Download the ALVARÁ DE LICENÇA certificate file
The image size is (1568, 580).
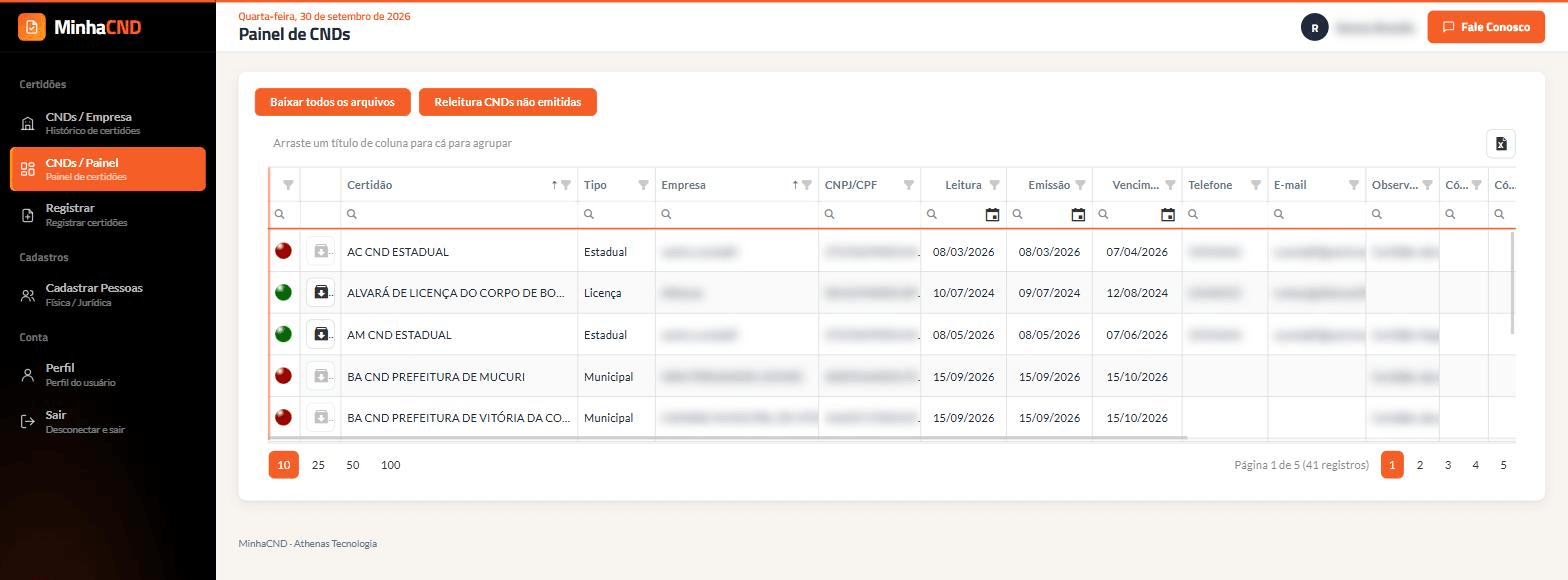(321, 293)
